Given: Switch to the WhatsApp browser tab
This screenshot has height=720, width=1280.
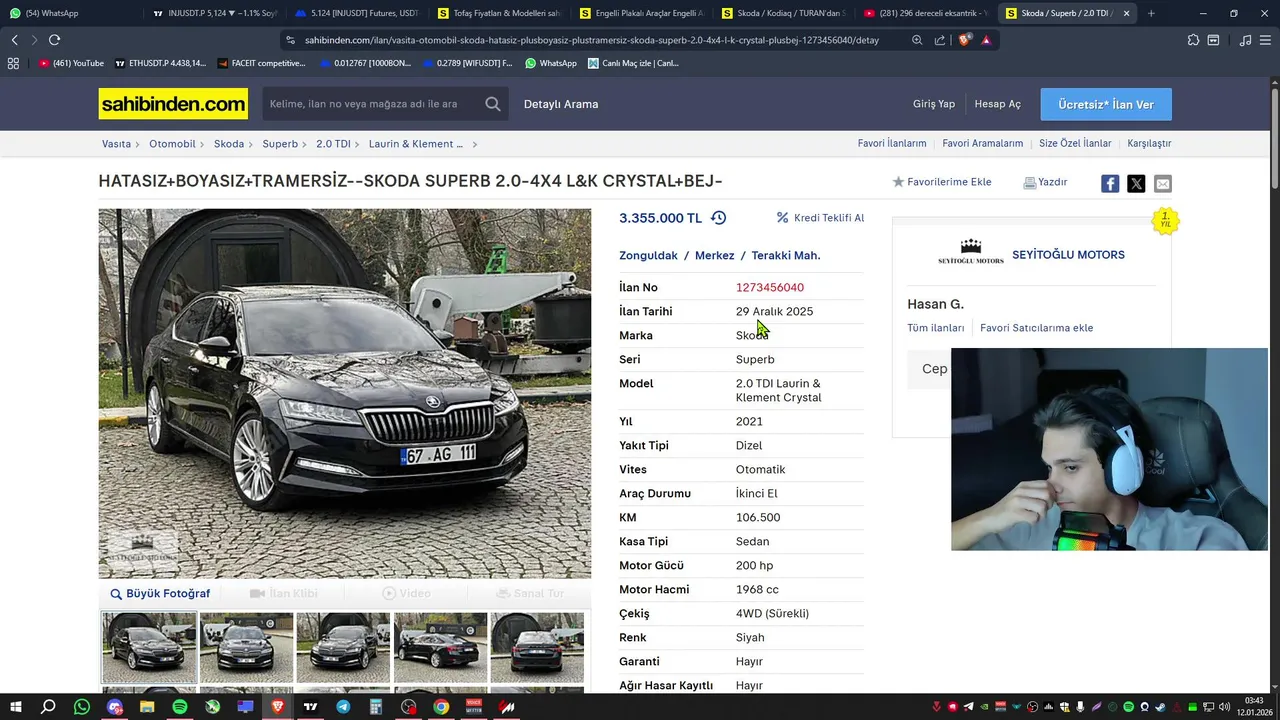Looking at the screenshot, I should coord(70,13).
